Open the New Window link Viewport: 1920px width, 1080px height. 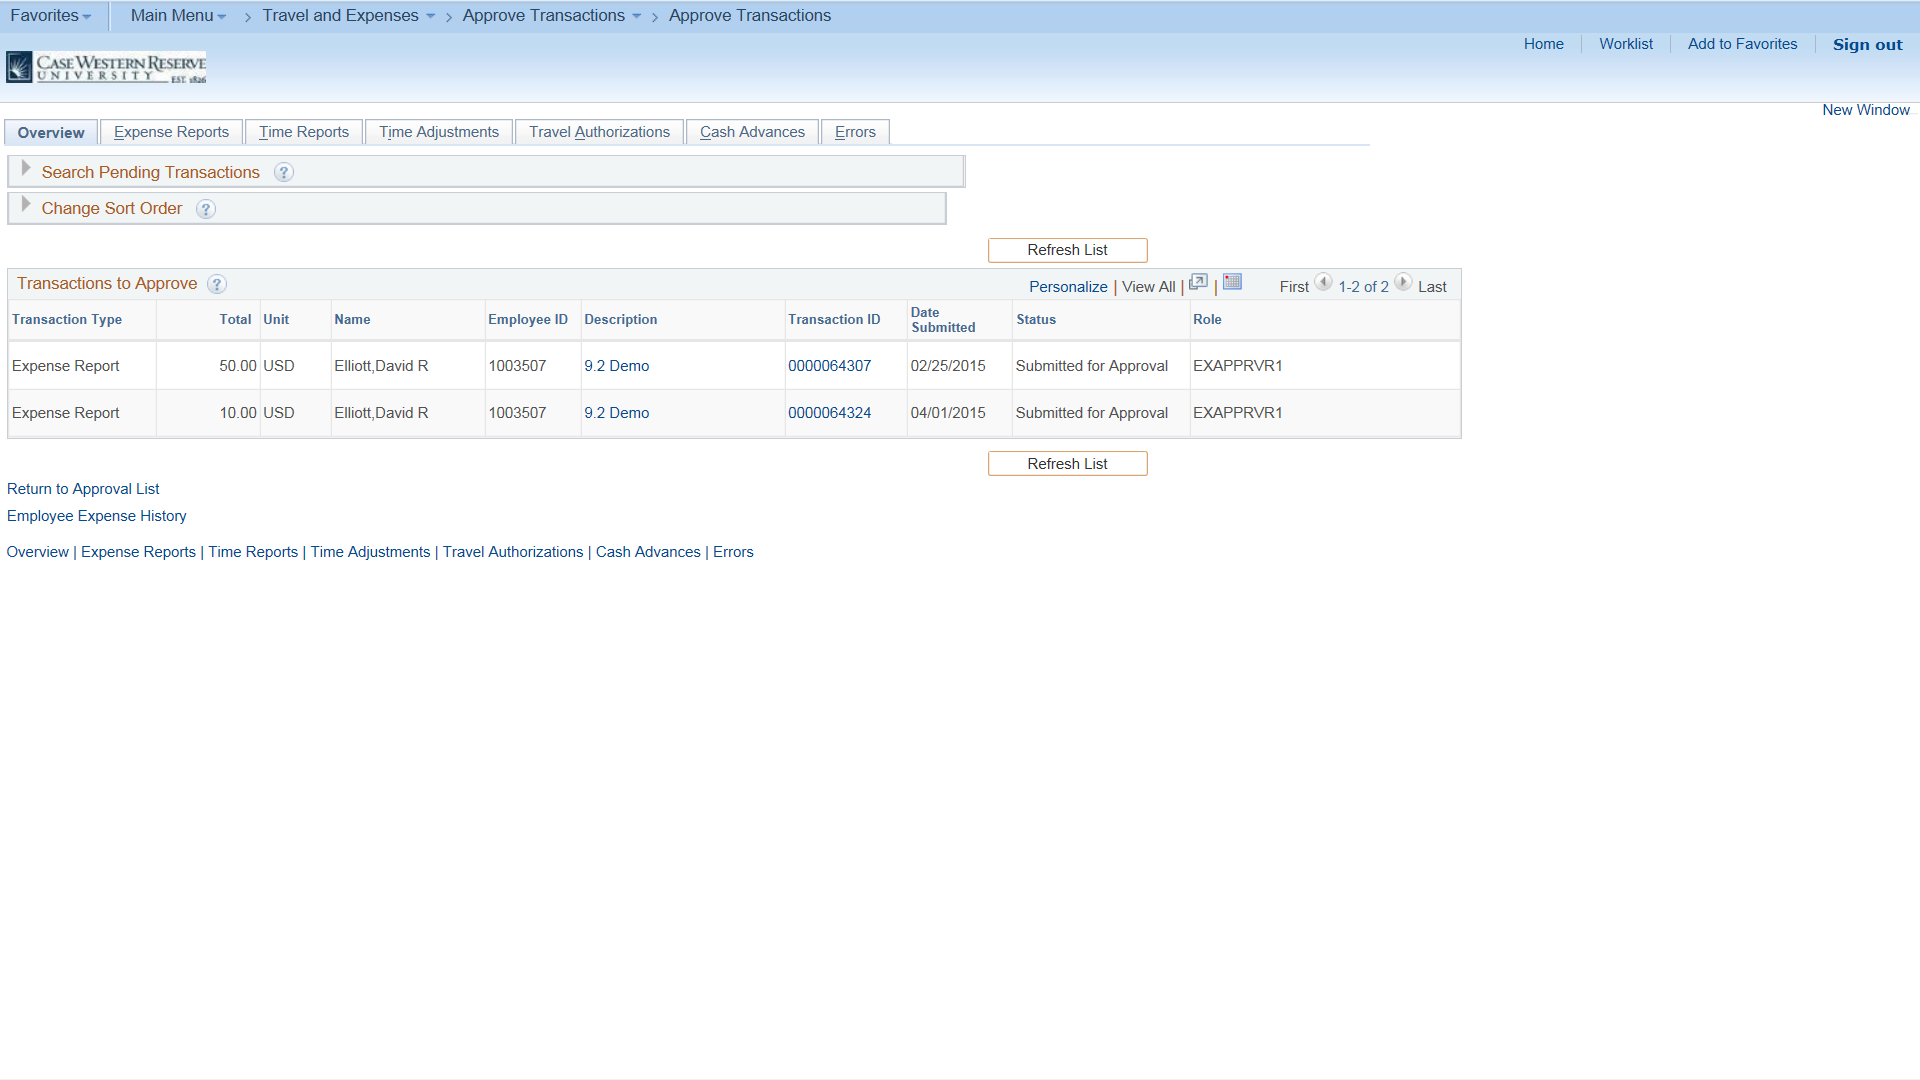(1865, 109)
